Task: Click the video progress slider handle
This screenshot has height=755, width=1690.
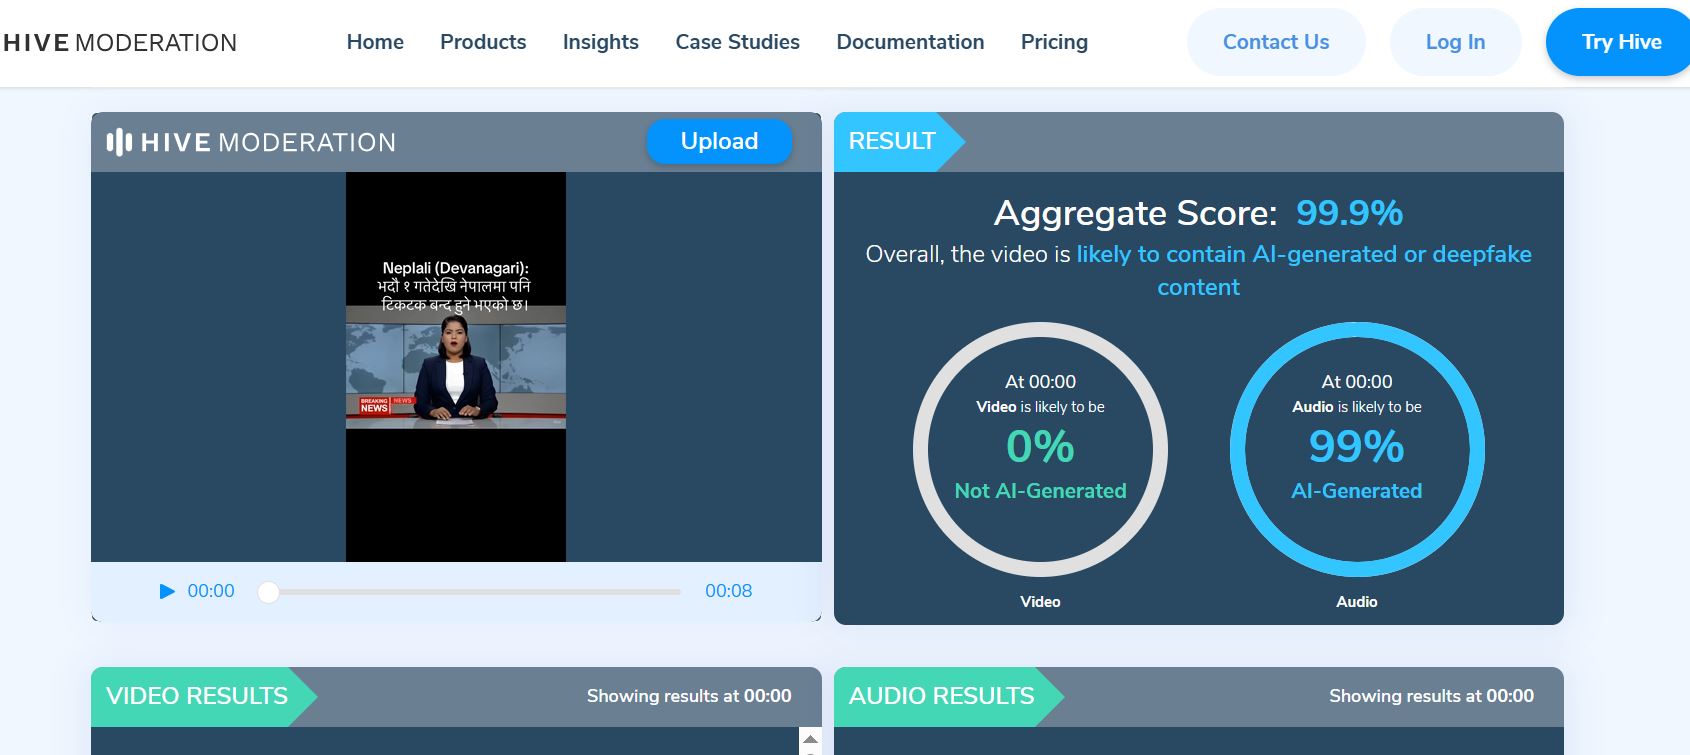Action: pyautogui.click(x=268, y=592)
